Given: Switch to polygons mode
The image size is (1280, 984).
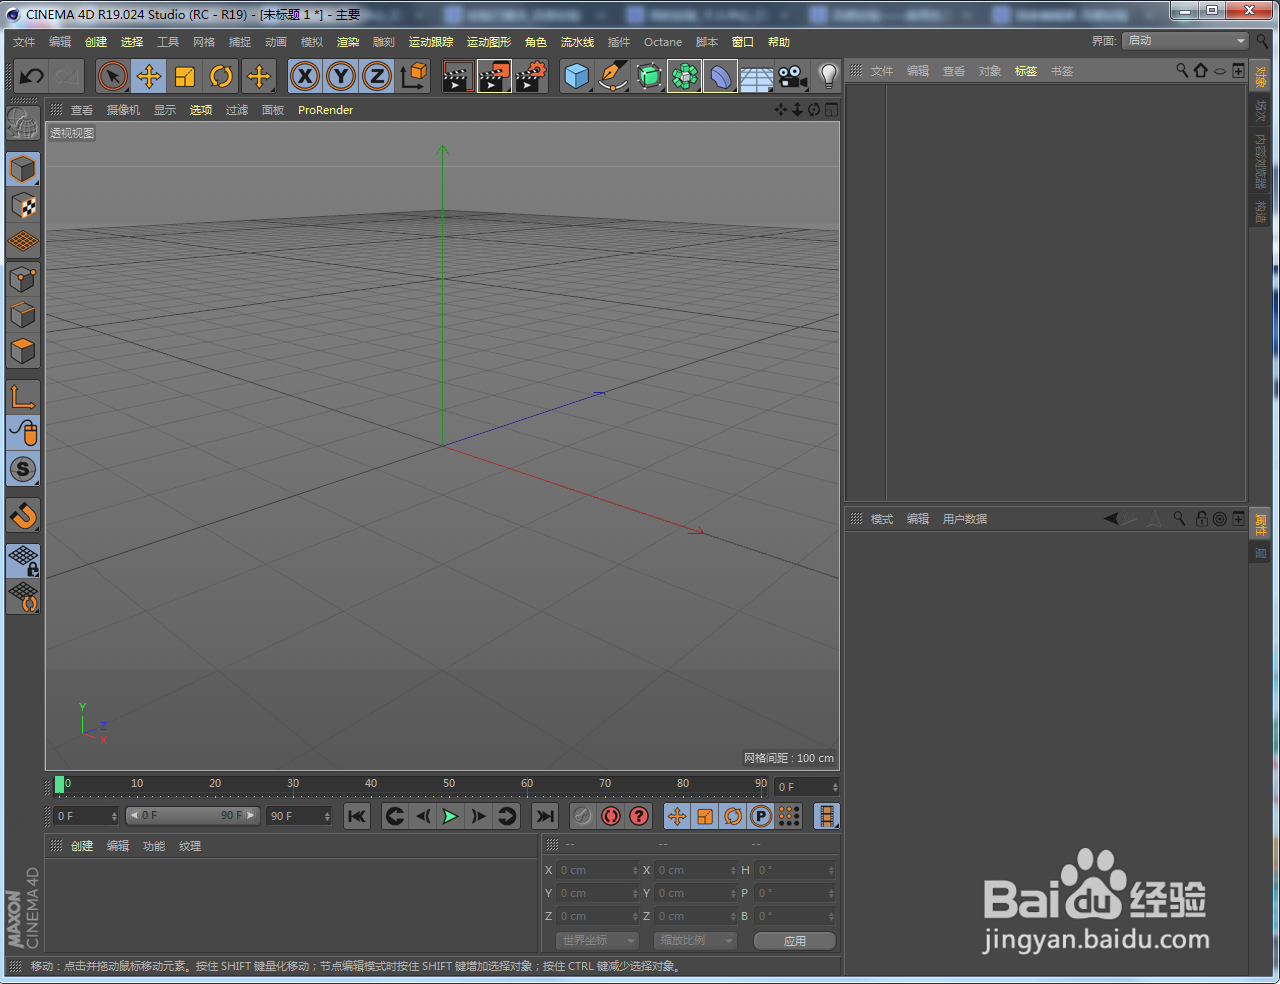Looking at the screenshot, I should (x=23, y=351).
